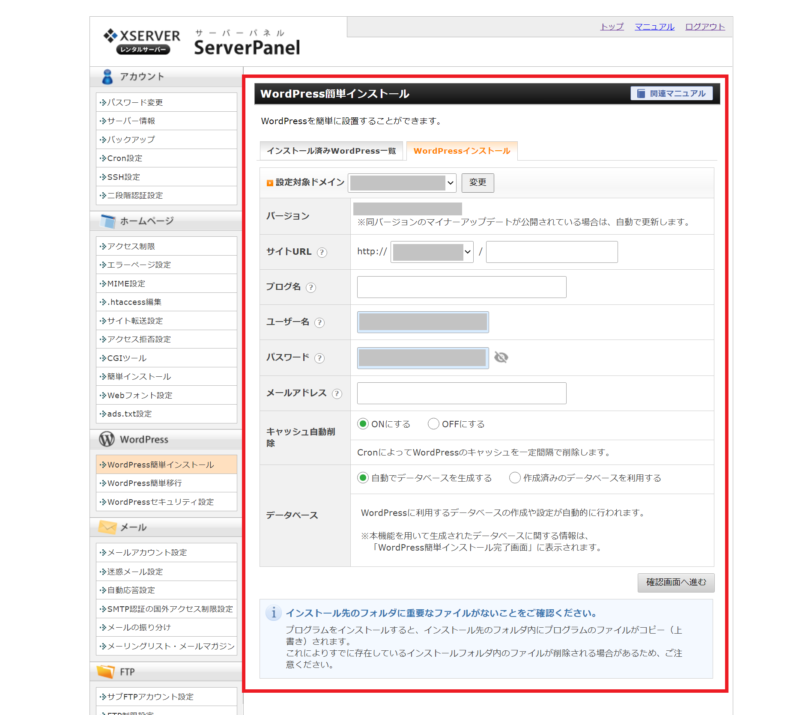This screenshot has height=715, width=800.
Task: Open サイト転送設定 in sidebar
Action: pos(166,321)
